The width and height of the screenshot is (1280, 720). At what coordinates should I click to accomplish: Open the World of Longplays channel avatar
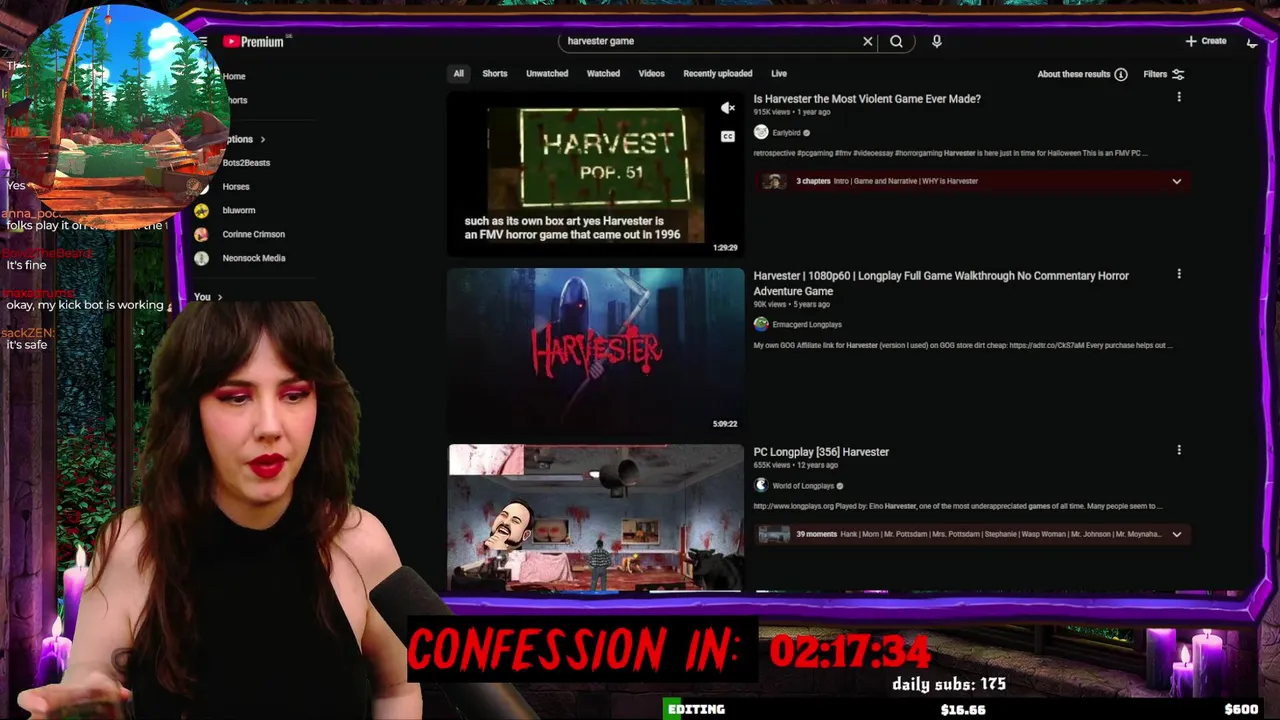pos(761,485)
